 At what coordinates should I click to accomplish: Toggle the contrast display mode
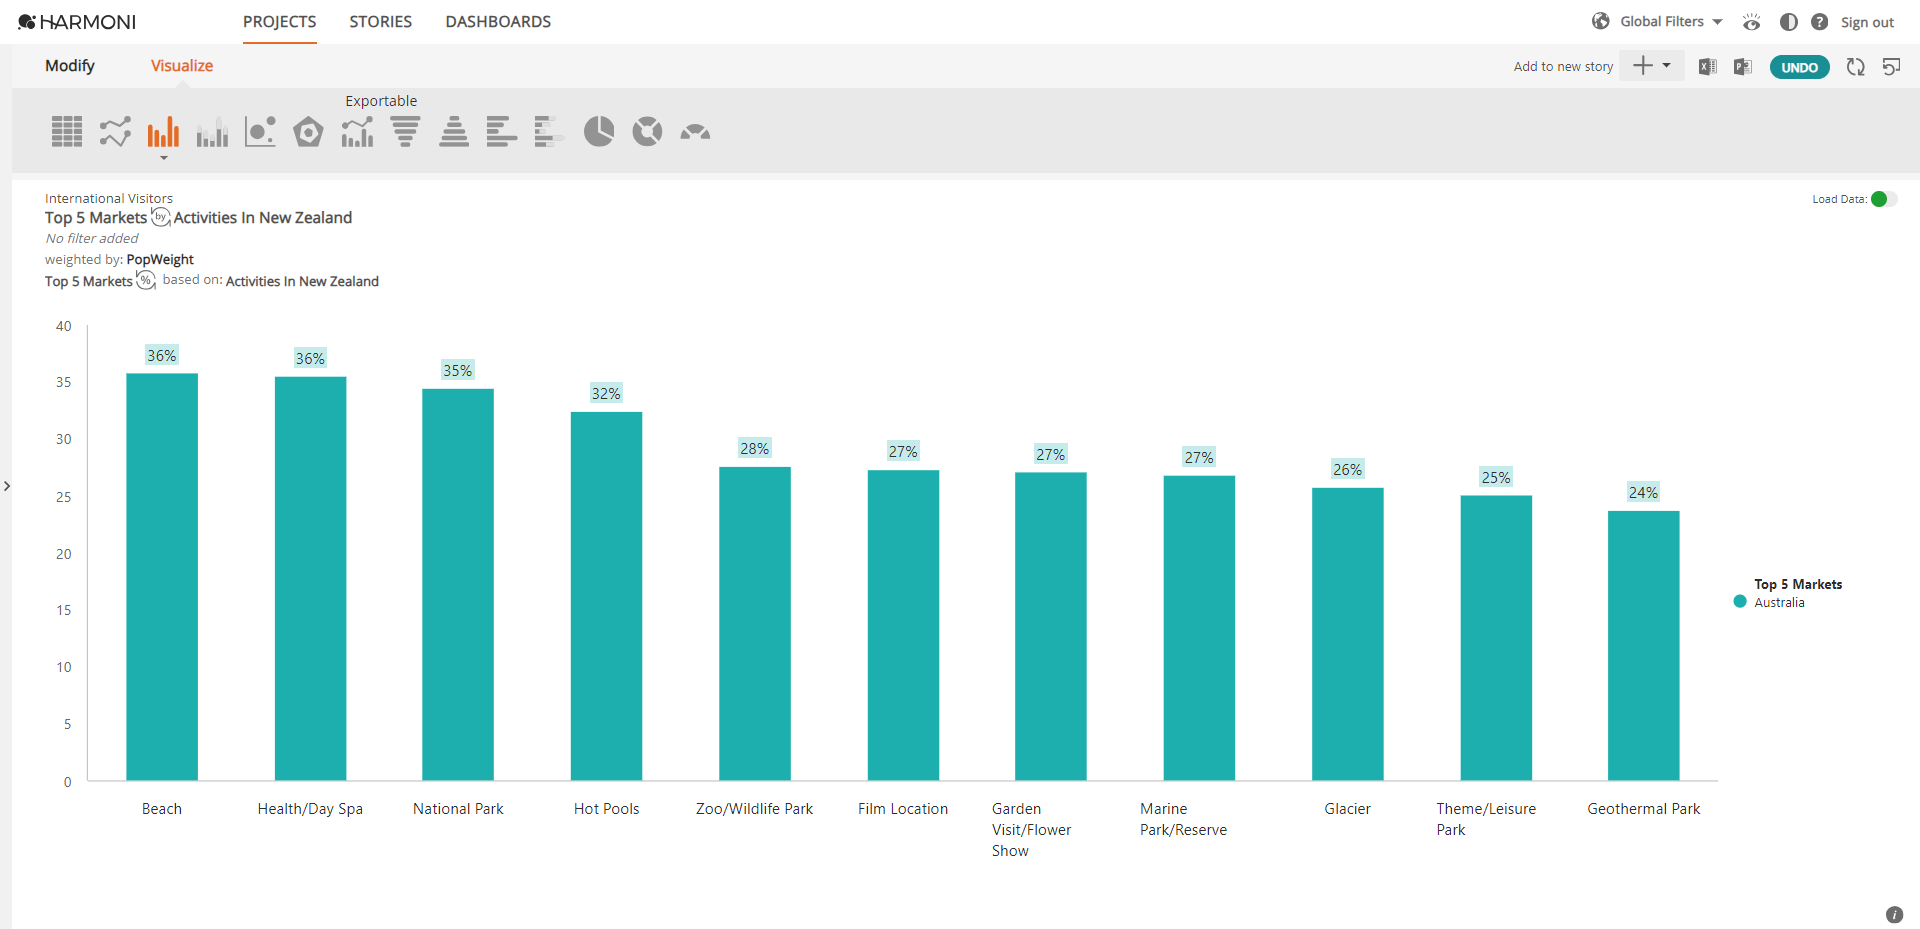coord(1789,21)
